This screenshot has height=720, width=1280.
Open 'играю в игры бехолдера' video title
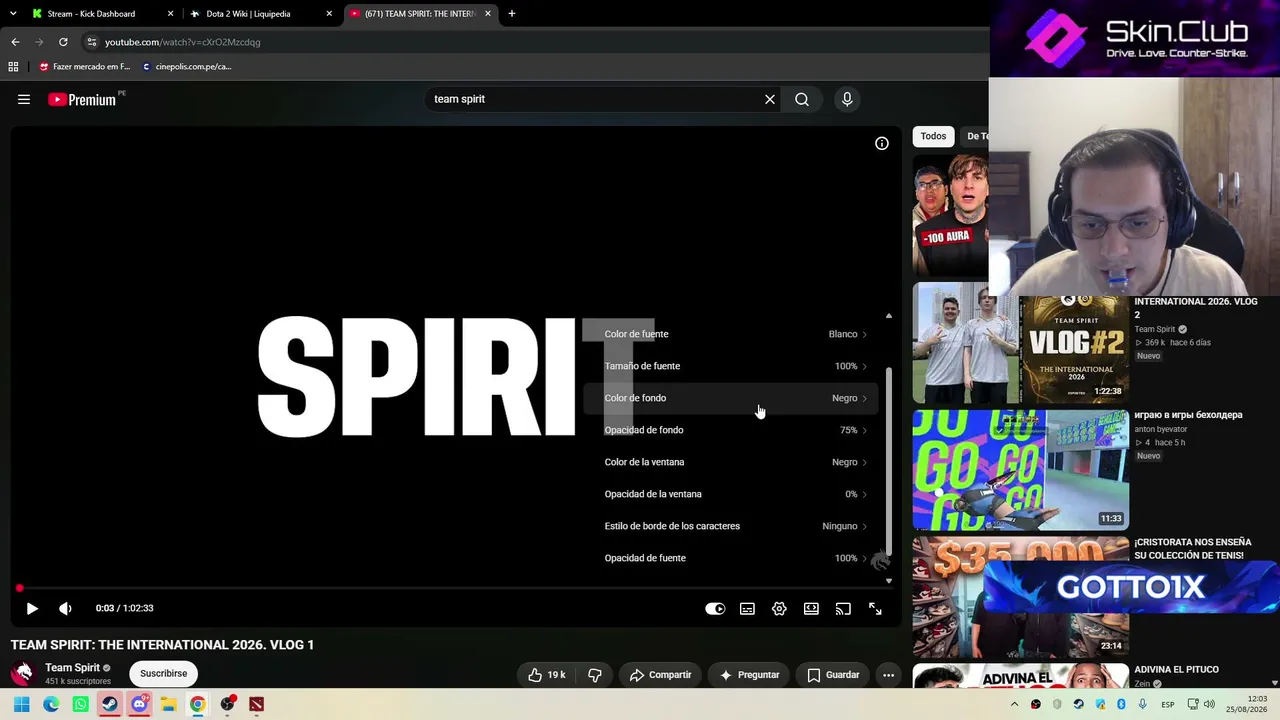coord(1188,415)
